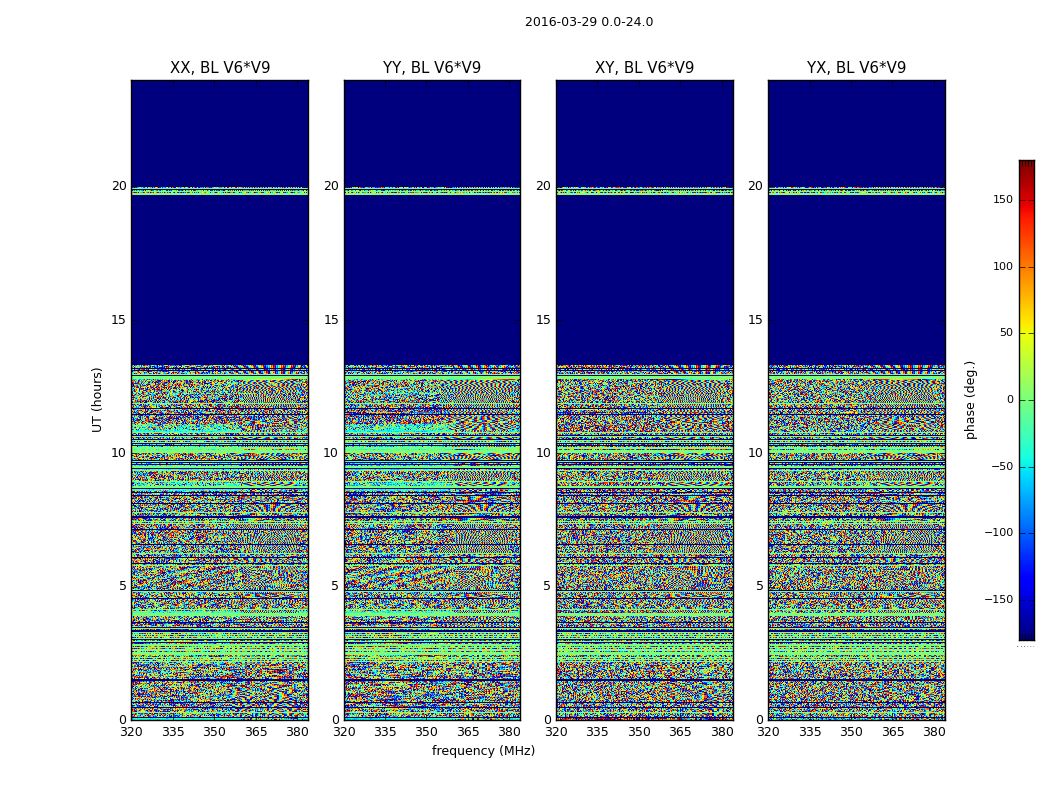Click colorbar tick label '0'
The image size is (1050, 800).
(x=1010, y=400)
